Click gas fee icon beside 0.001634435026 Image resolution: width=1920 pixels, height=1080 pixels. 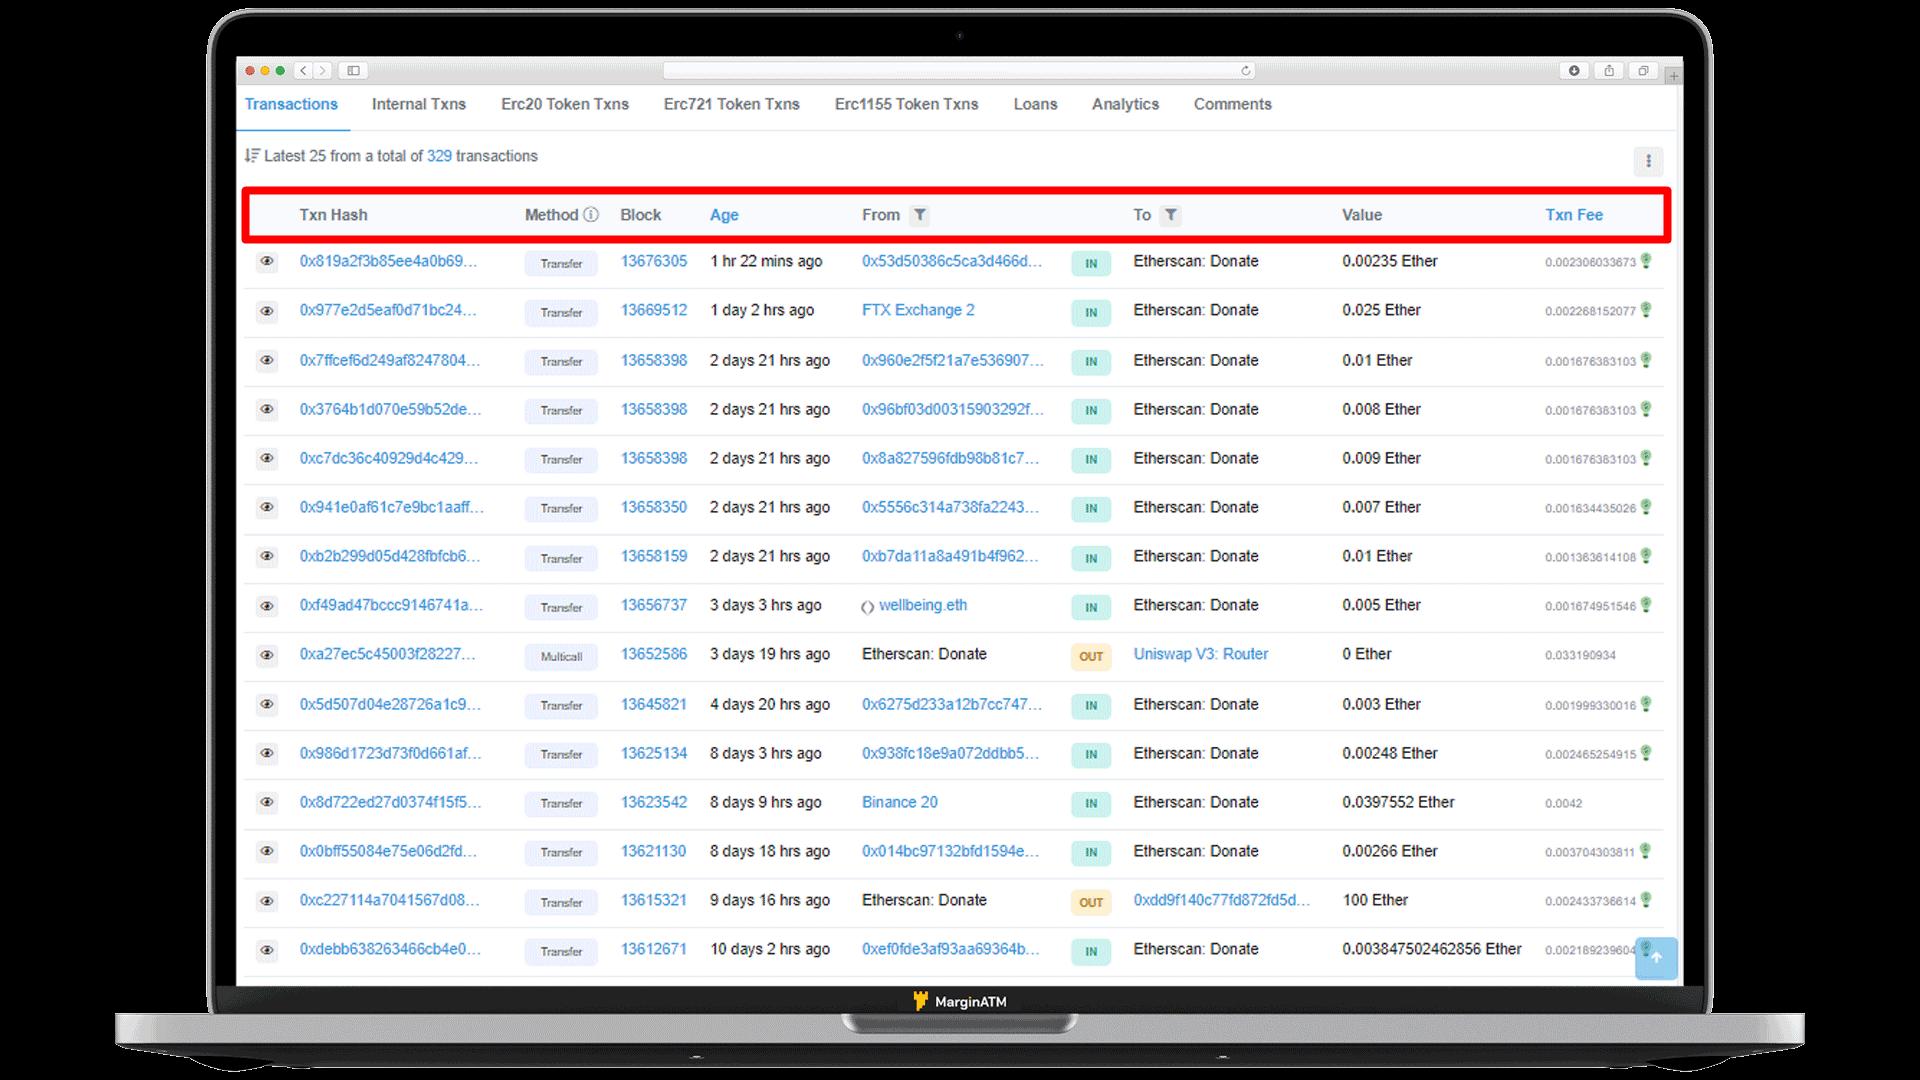point(1646,507)
